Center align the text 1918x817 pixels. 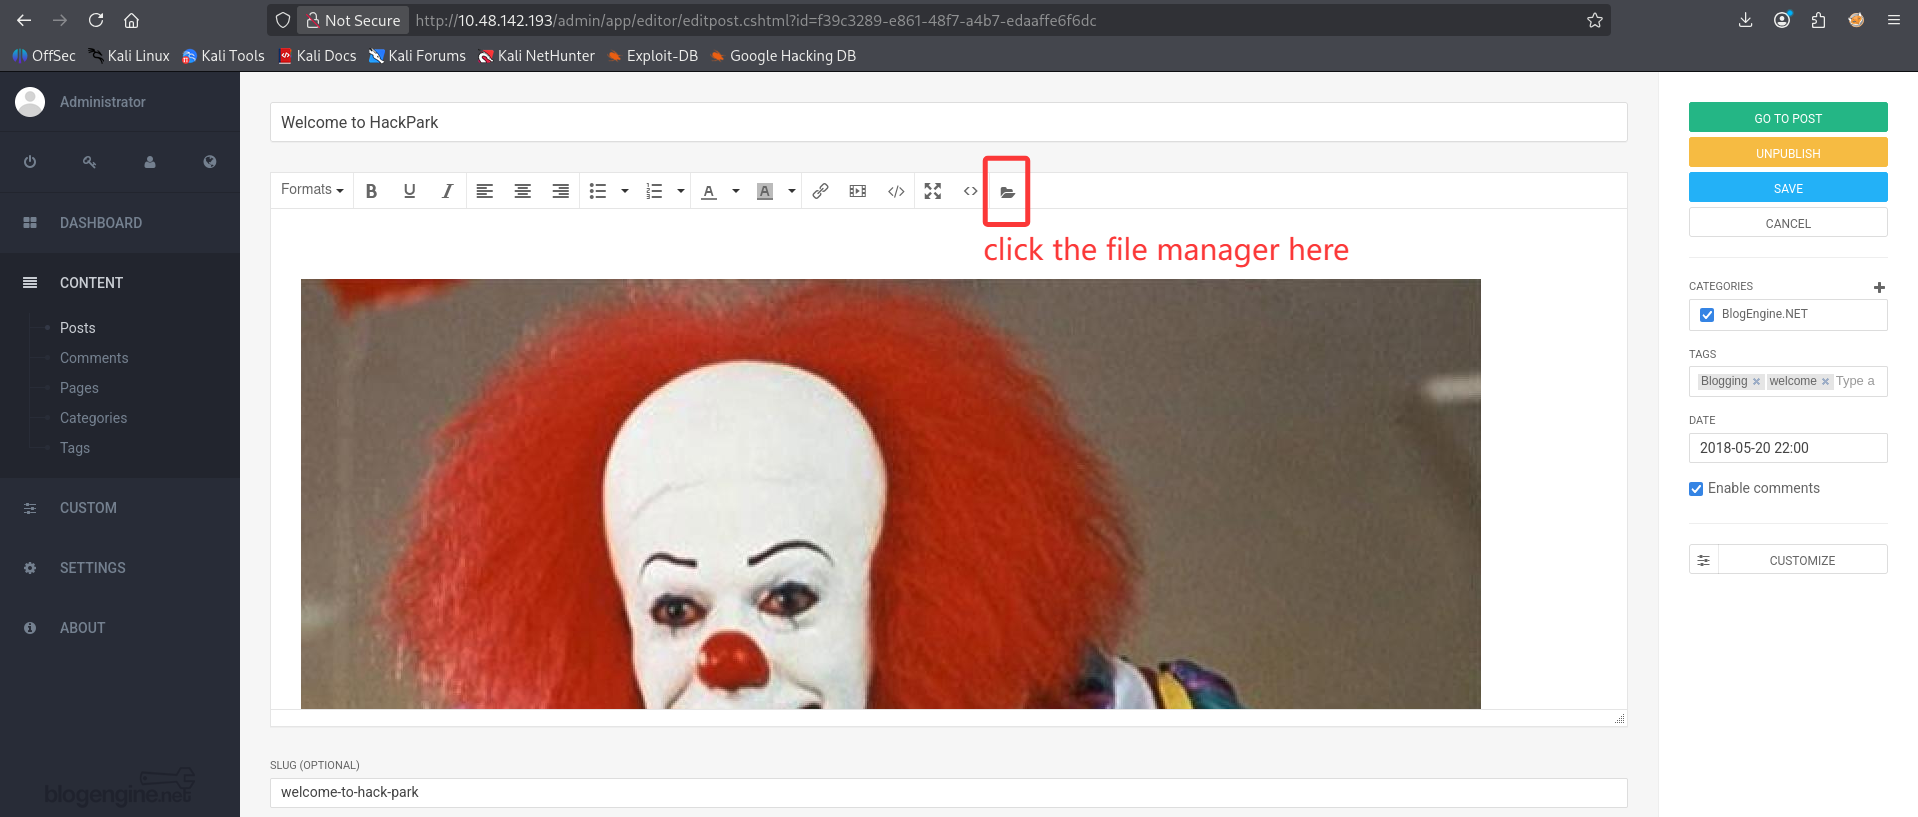click(x=523, y=191)
